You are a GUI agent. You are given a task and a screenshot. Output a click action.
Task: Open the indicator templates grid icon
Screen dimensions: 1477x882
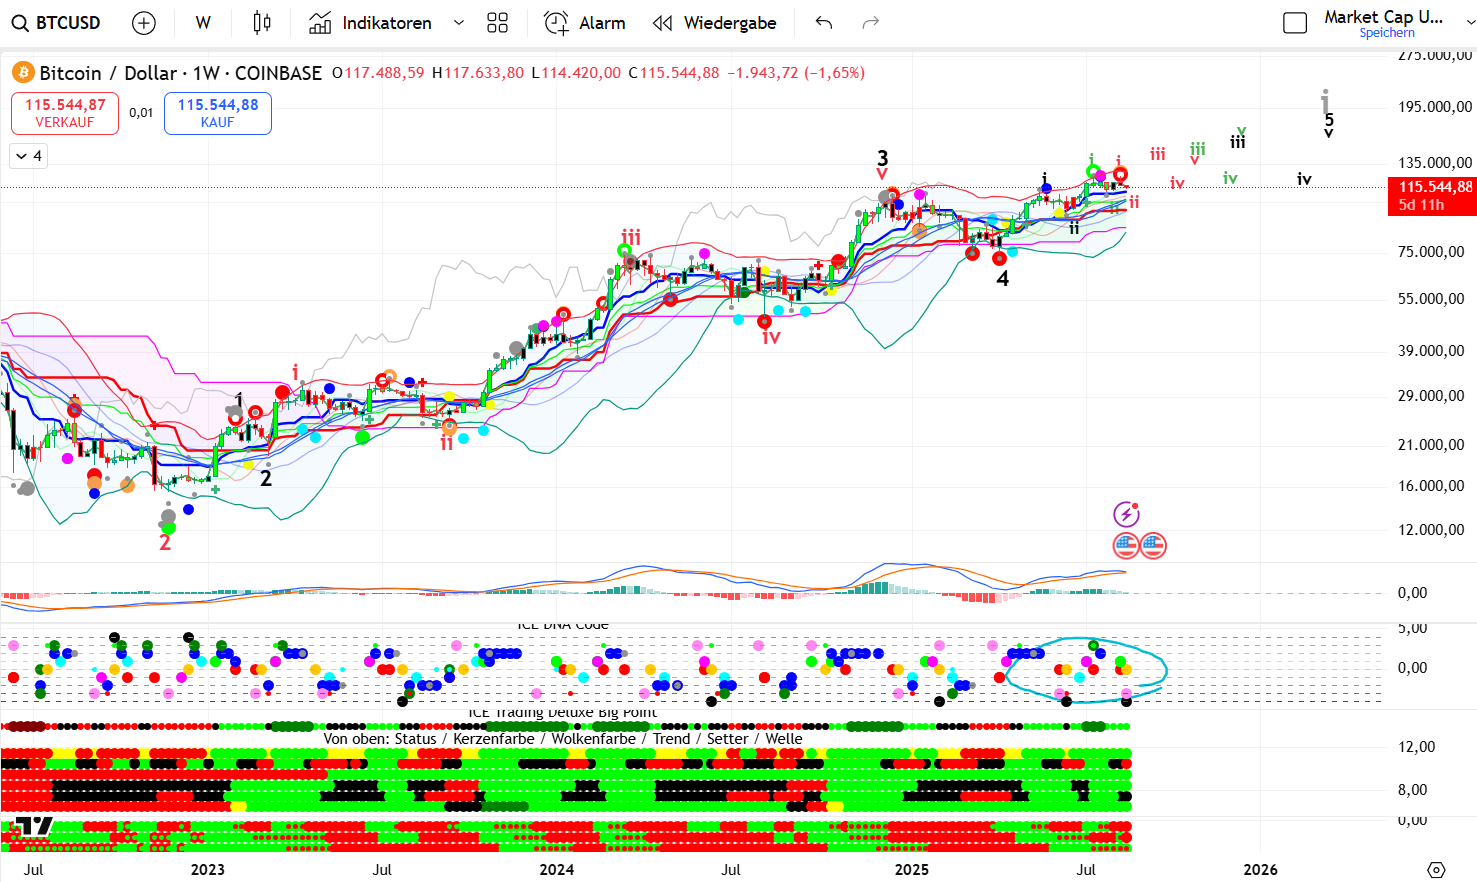click(x=497, y=23)
